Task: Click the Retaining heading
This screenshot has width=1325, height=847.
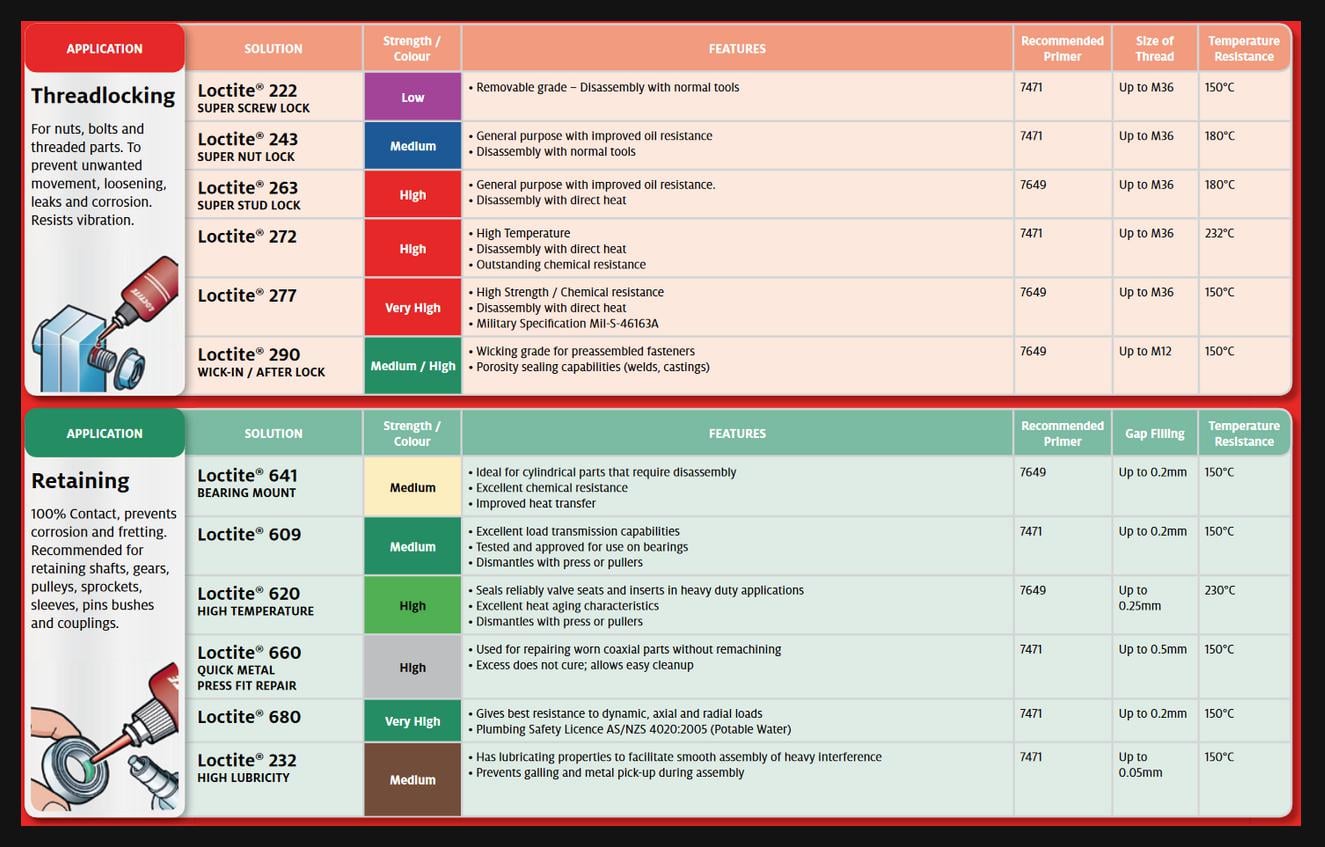Action: 80,481
